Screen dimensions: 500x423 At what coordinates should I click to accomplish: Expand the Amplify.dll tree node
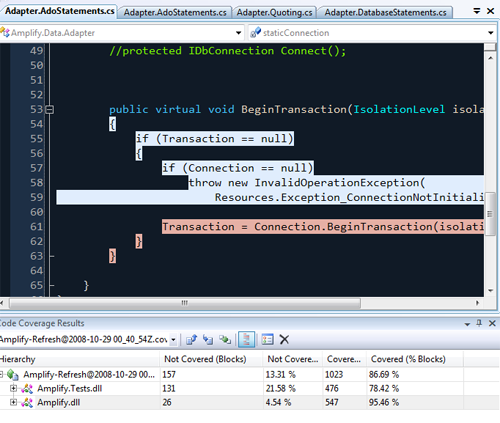13,402
